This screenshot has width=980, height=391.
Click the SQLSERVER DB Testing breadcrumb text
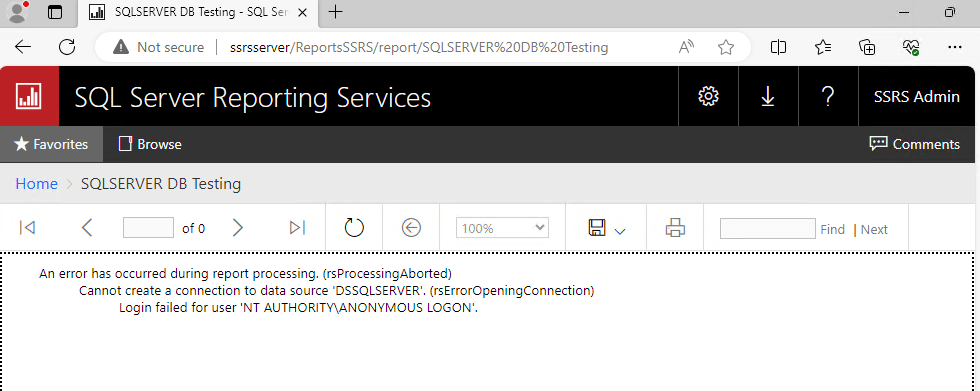coord(161,184)
